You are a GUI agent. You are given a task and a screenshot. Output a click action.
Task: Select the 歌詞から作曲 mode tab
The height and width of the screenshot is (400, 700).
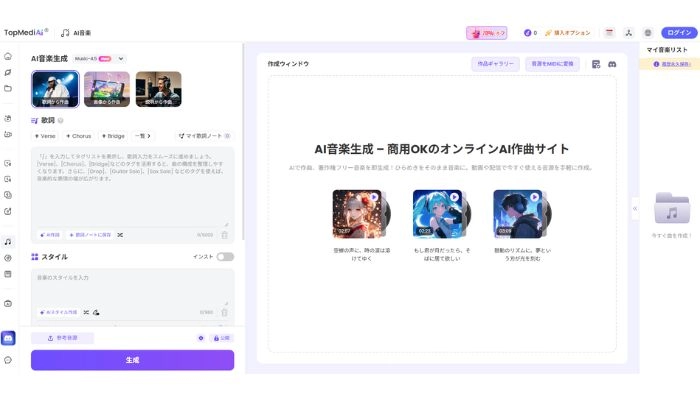click(x=55, y=90)
